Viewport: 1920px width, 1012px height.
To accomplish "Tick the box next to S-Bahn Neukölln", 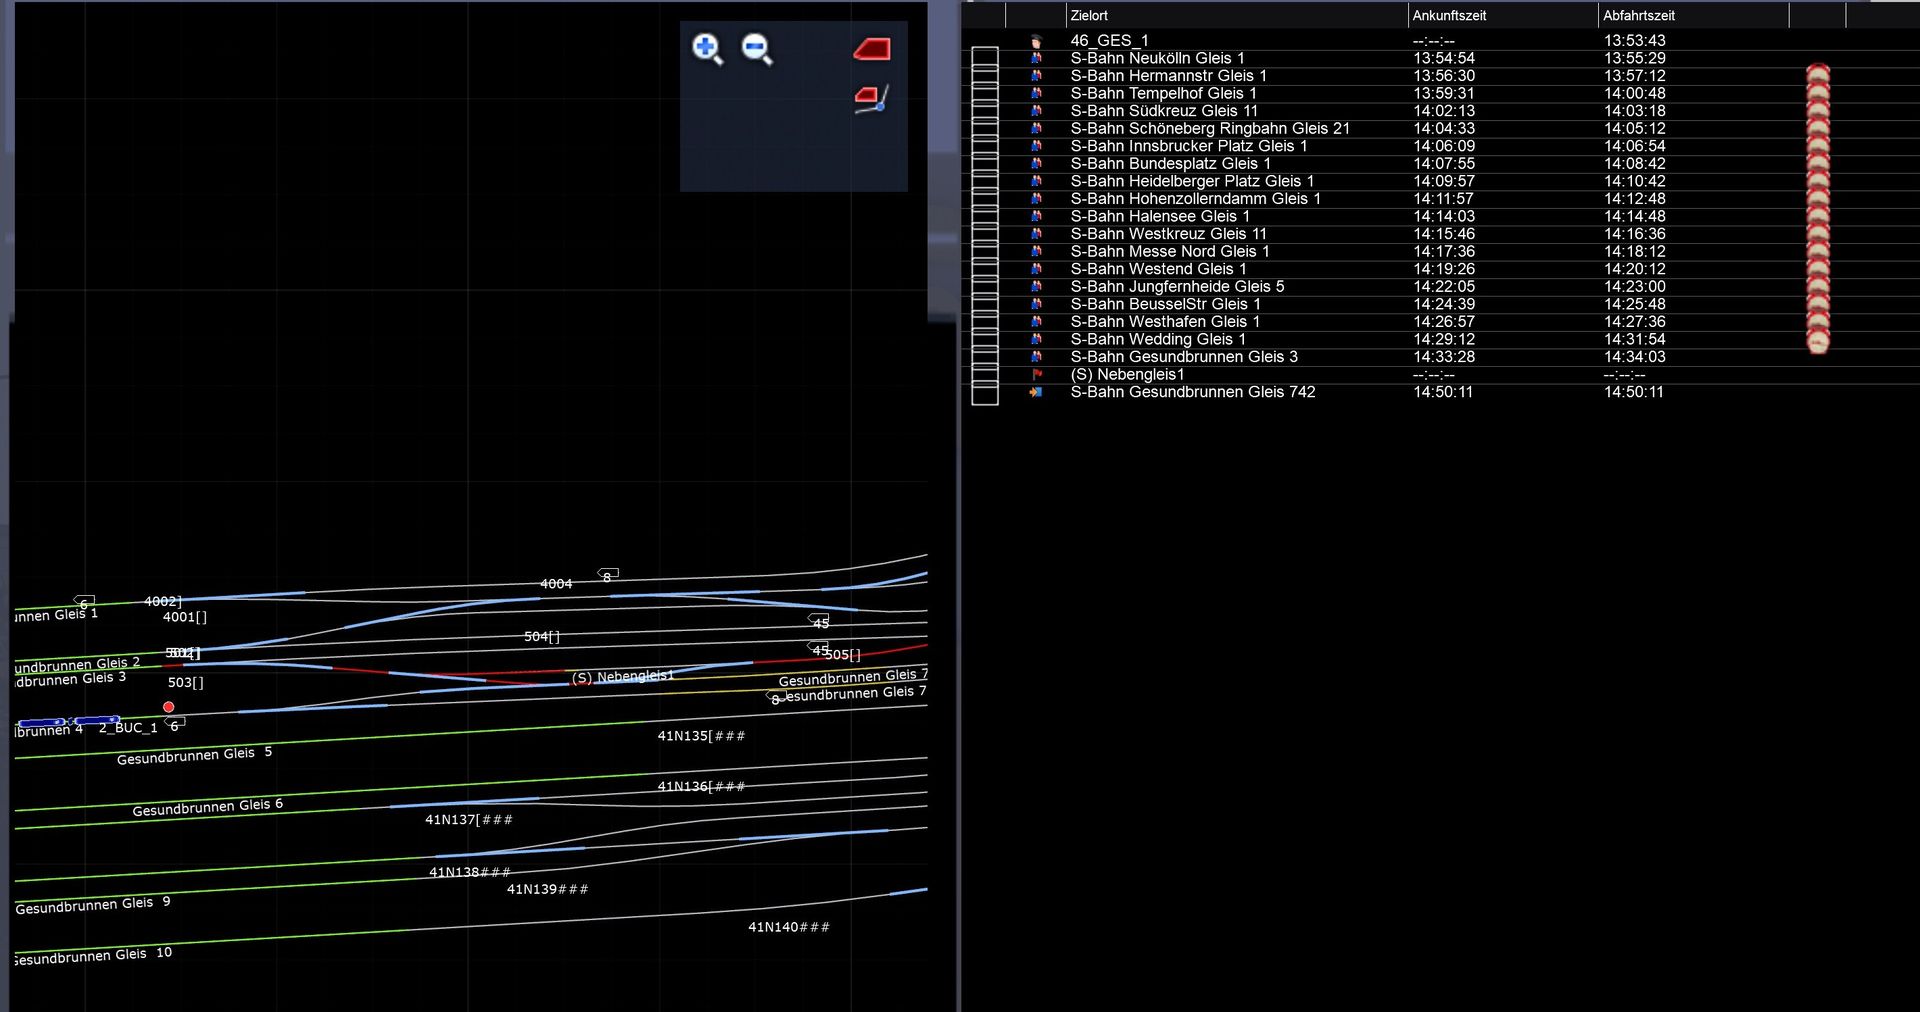I will (985, 58).
